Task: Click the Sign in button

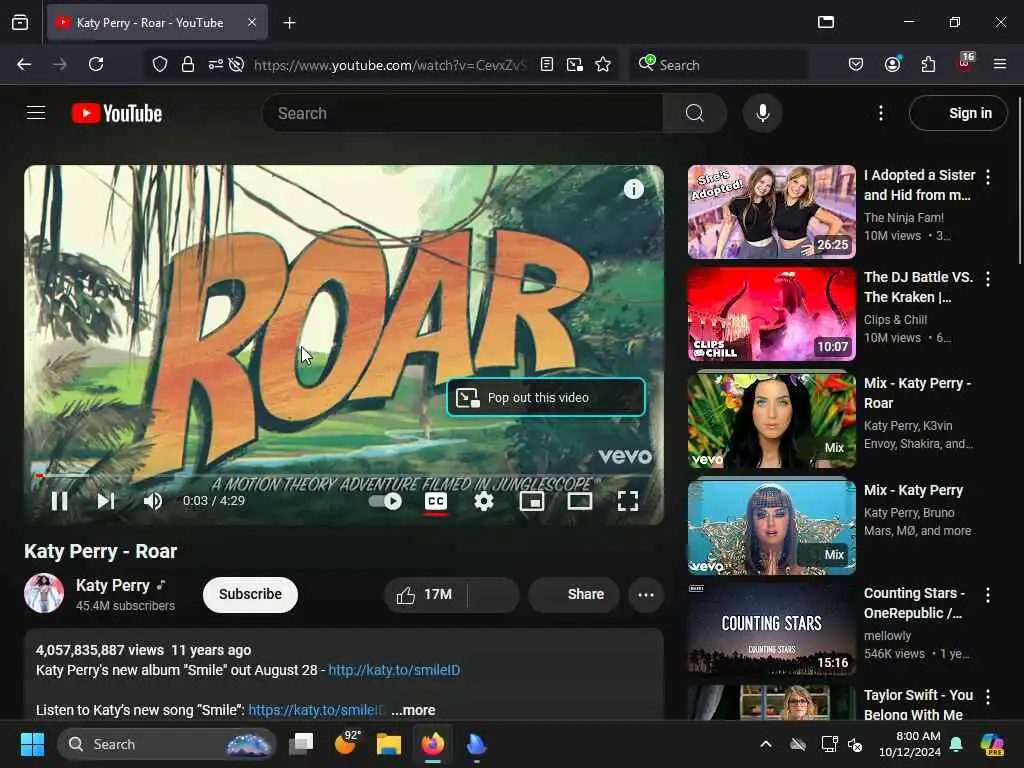Action: coord(958,113)
